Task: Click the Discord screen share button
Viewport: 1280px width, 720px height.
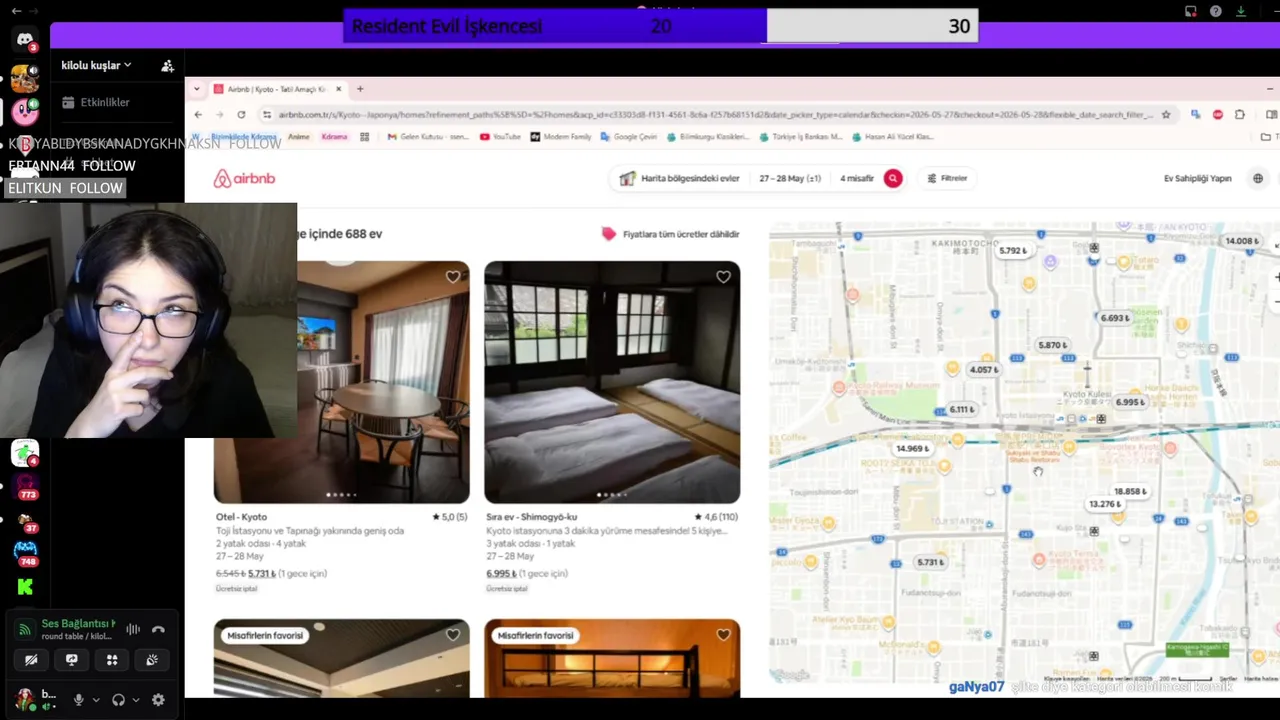Action: [71, 660]
